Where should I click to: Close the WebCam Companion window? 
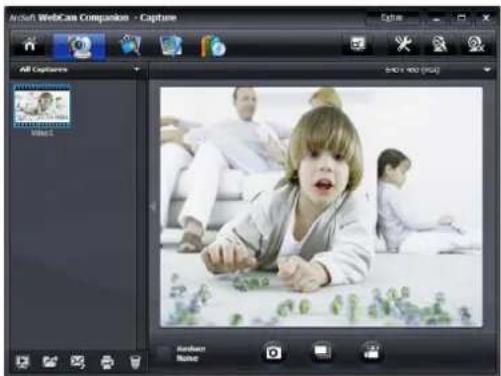pyautogui.click(x=486, y=18)
